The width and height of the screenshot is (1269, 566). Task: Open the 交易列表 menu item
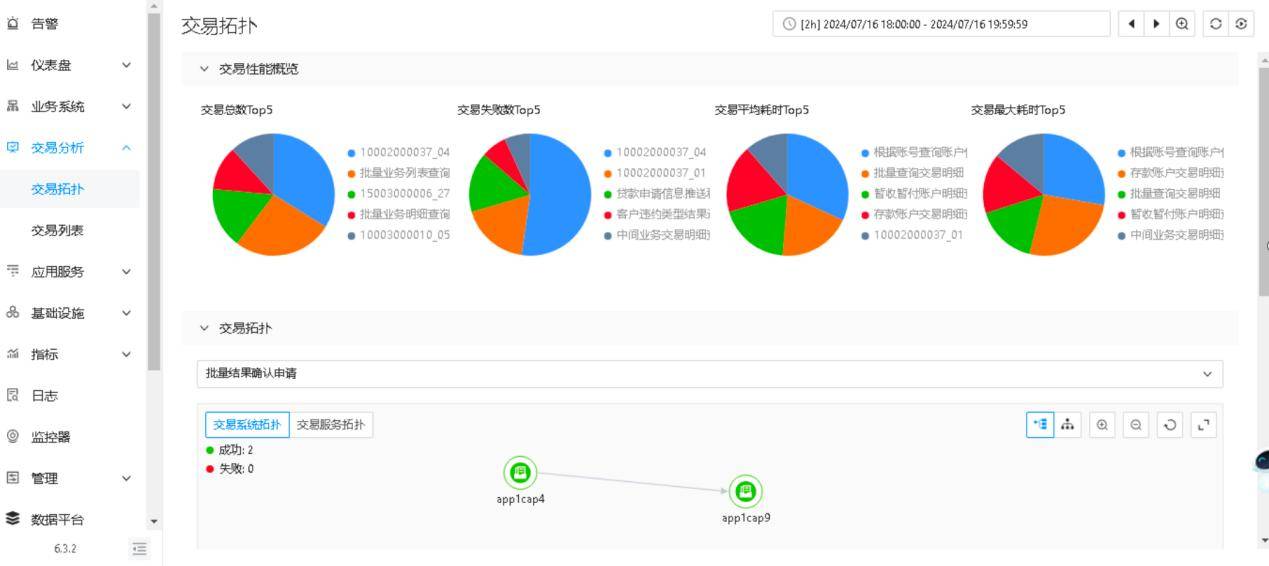pyautogui.click(x=57, y=230)
